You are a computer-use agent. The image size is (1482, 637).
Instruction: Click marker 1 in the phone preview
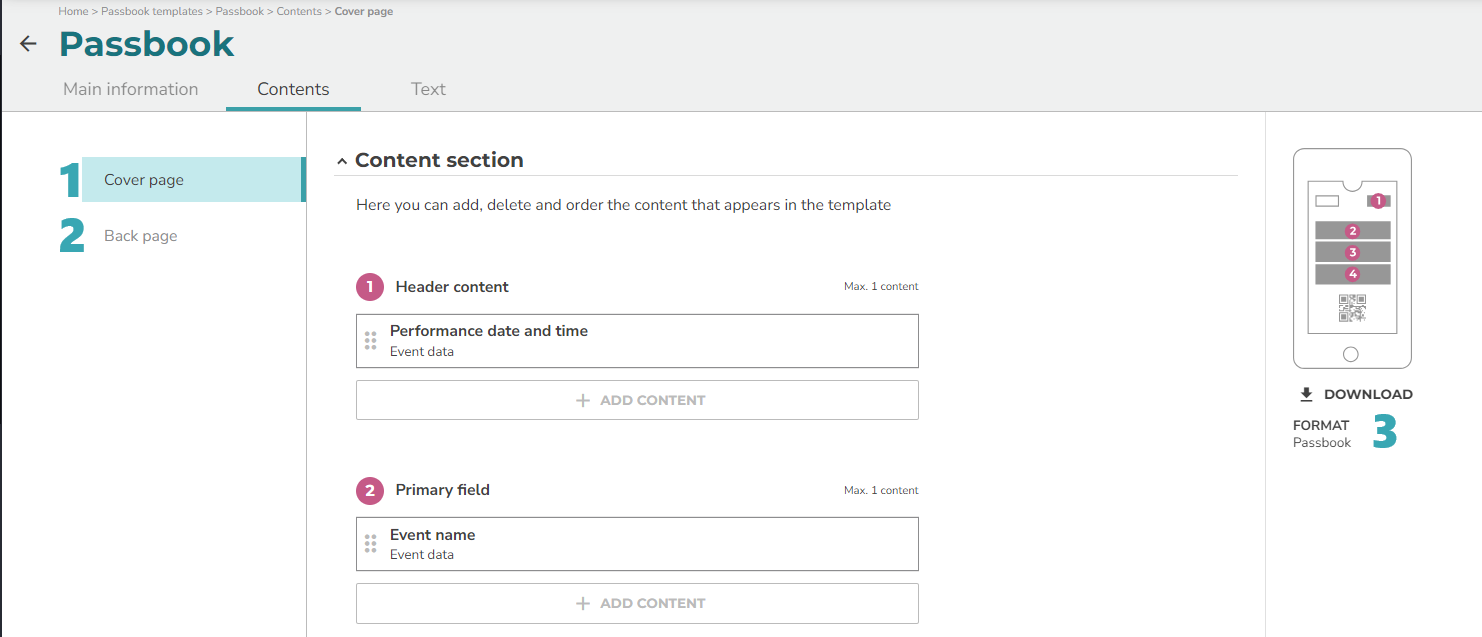1378,200
